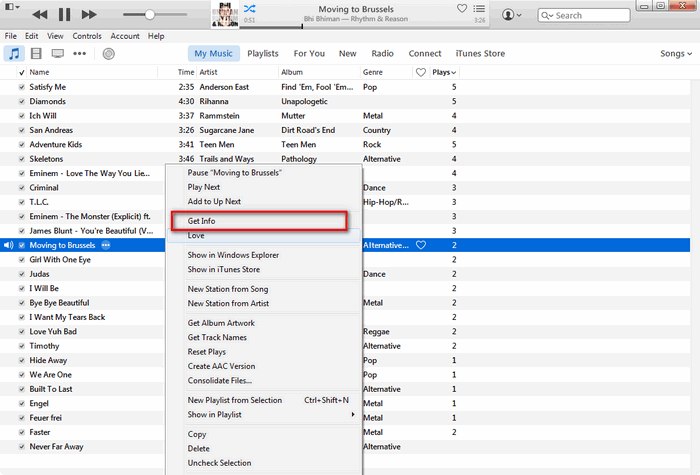Click the CD disc icon

108,54
